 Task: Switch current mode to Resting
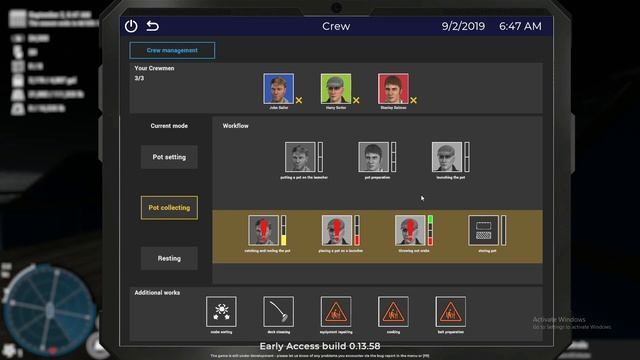tap(169, 258)
